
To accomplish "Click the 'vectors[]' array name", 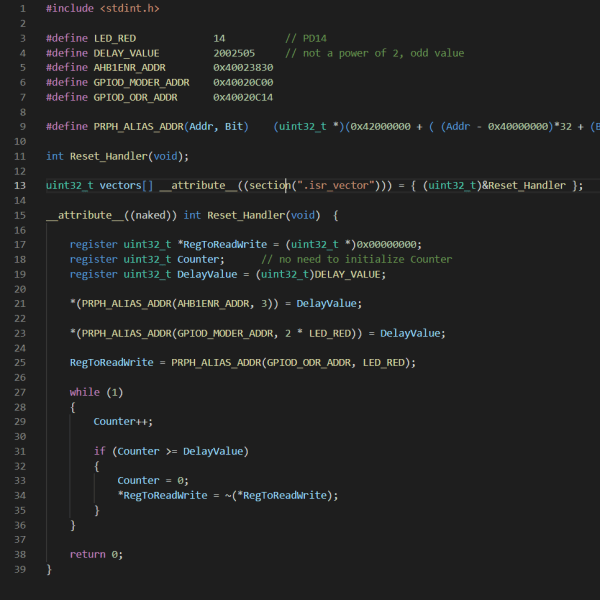I will point(127,186).
